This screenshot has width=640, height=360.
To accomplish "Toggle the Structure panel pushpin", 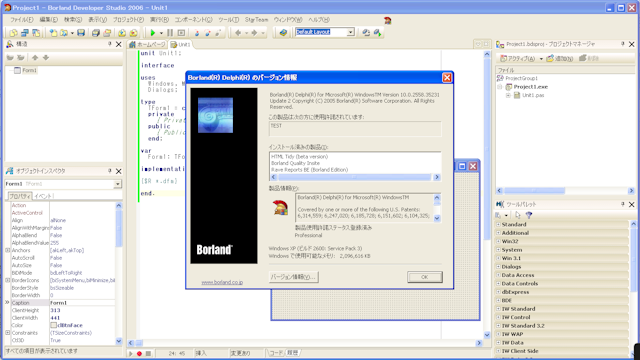I will [x=109, y=44].
